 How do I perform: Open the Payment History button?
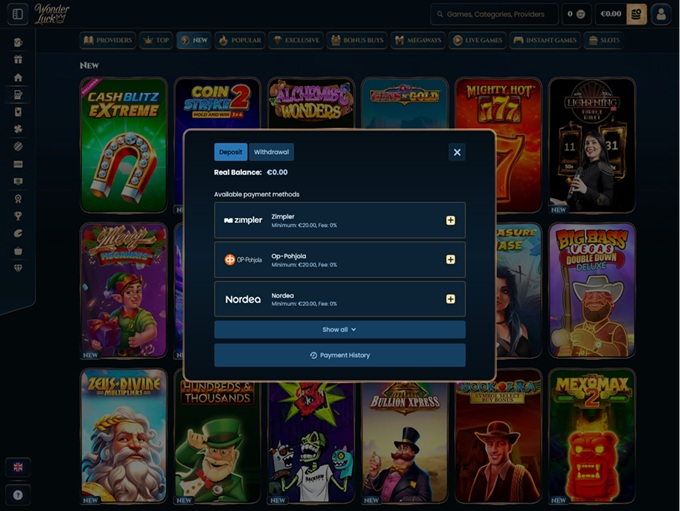[x=339, y=355]
